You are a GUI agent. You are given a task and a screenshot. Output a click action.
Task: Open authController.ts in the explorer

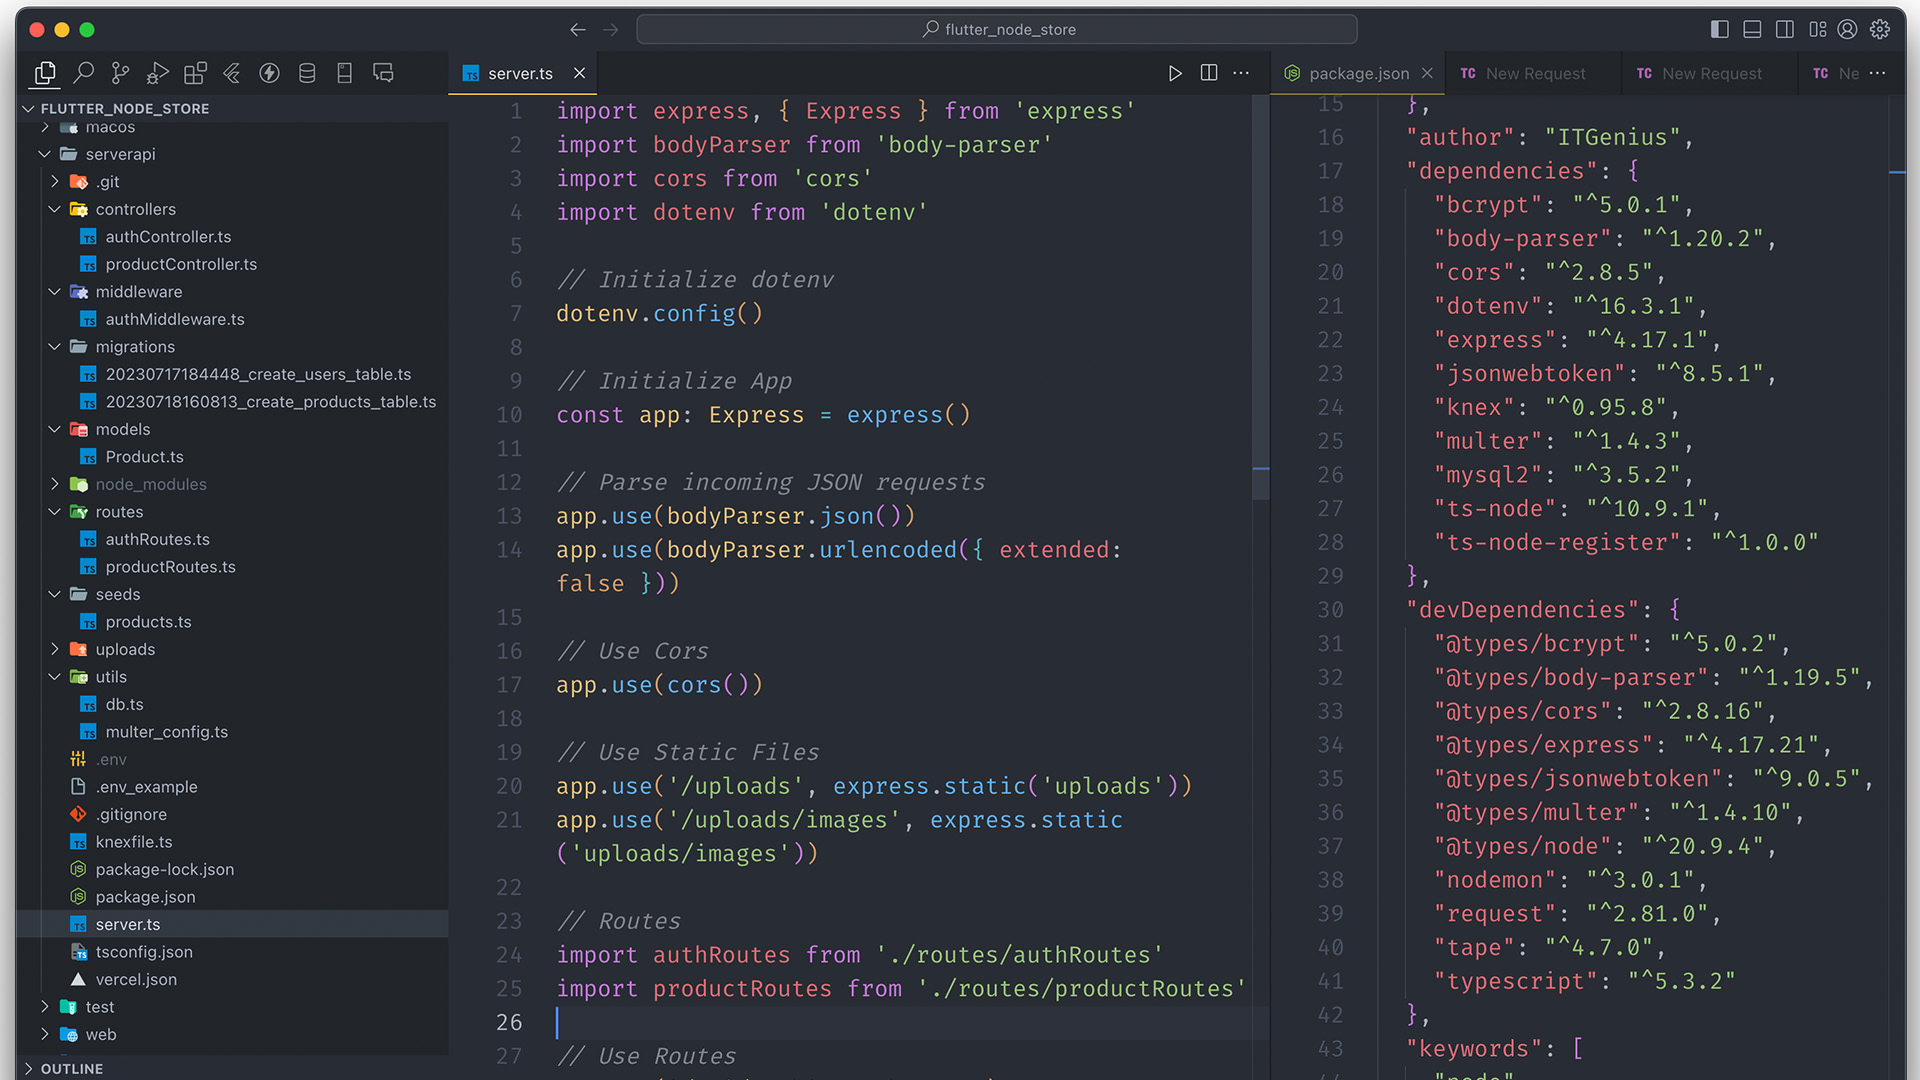168,237
